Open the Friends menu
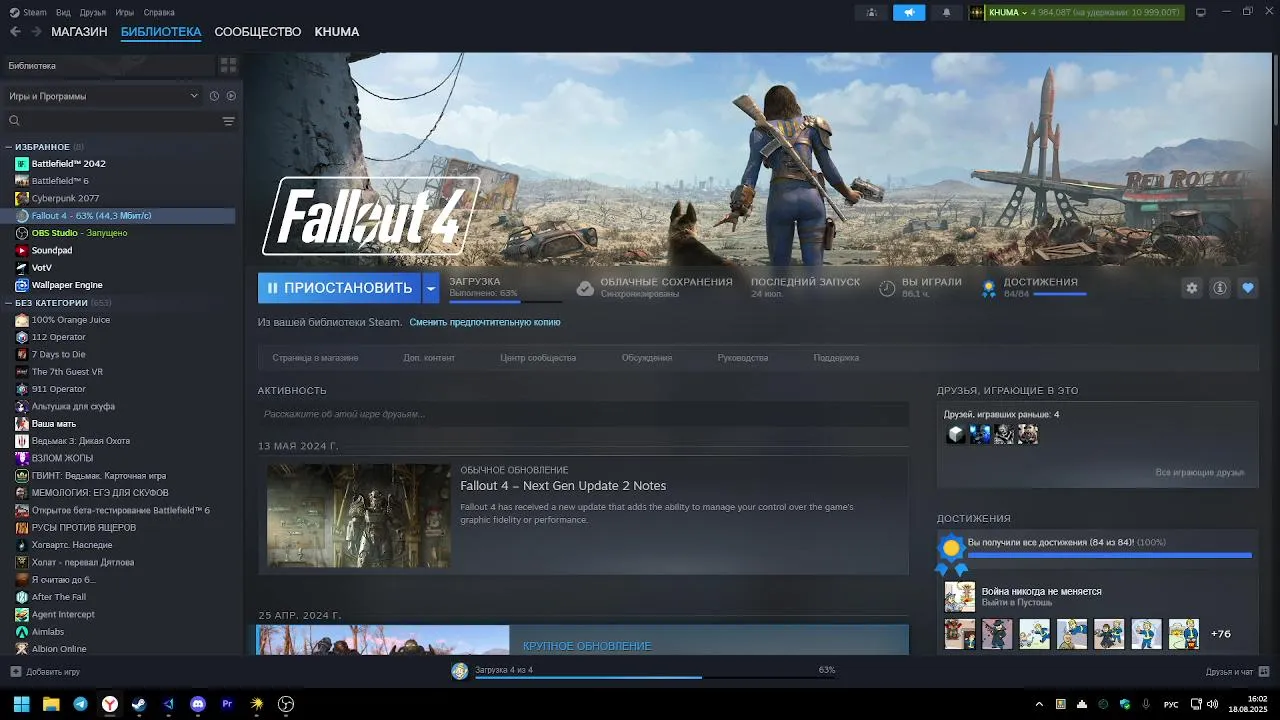This screenshot has height=720, width=1280. click(x=92, y=13)
